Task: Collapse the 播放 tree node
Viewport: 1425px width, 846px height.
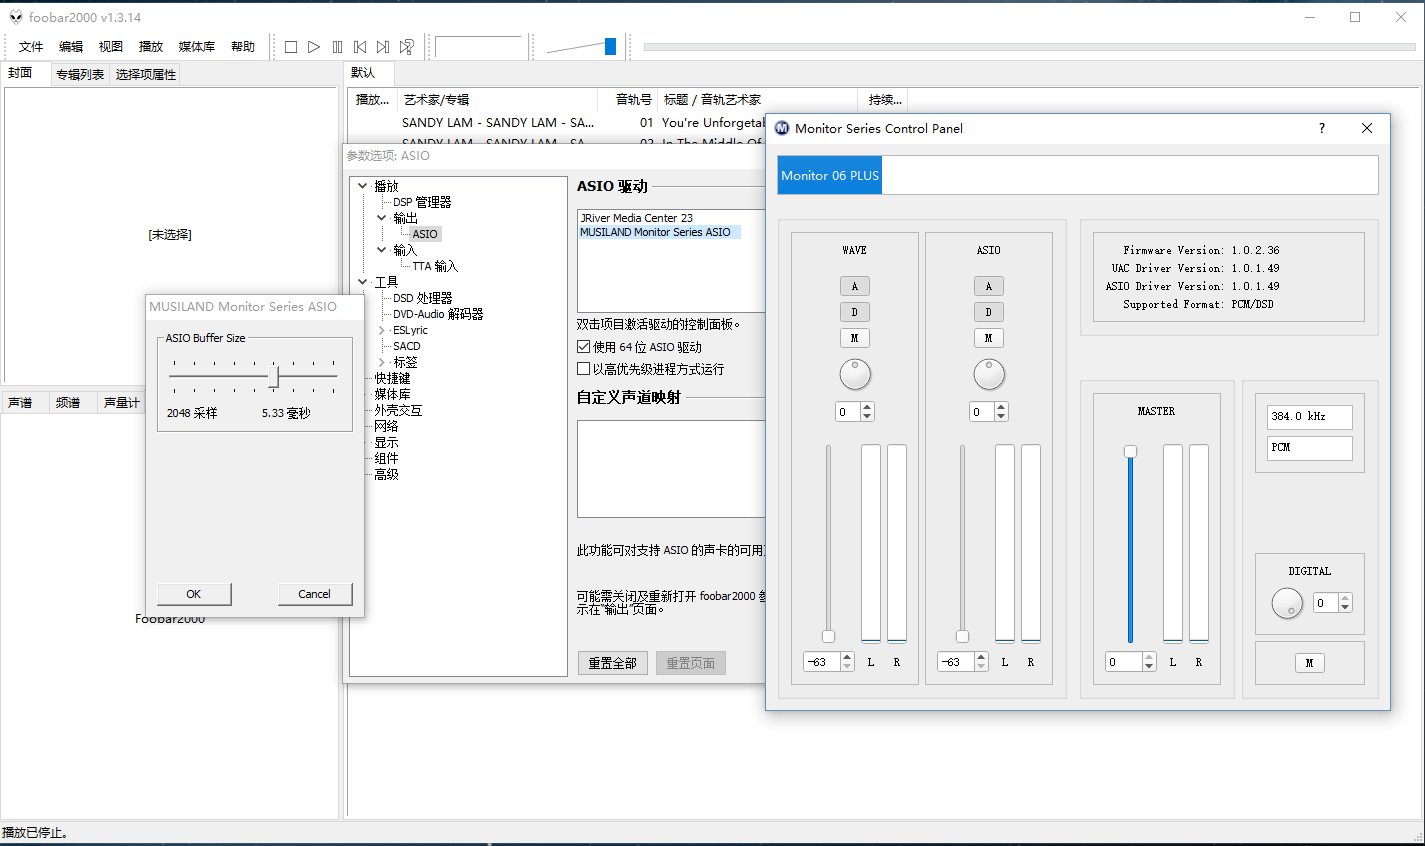Action: click(x=363, y=186)
